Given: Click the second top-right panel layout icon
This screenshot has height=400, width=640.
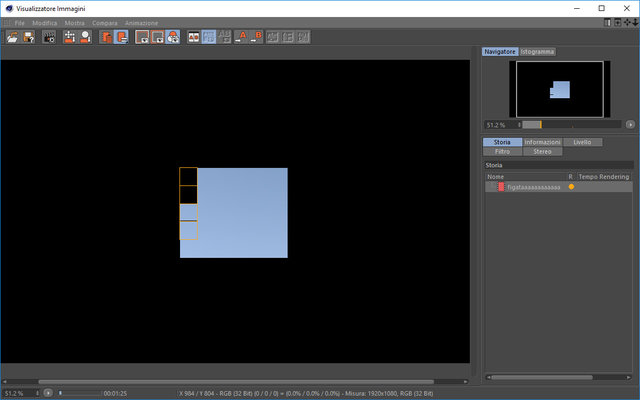Looking at the screenshot, I should (618, 22).
